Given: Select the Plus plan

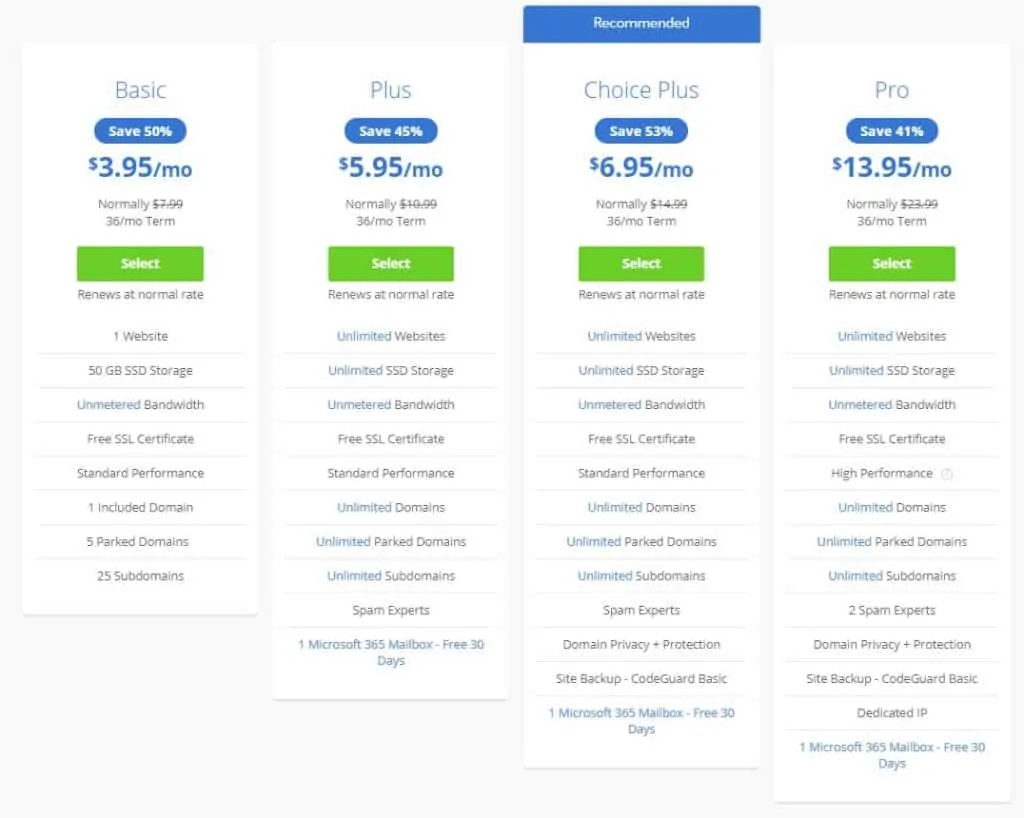Looking at the screenshot, I should point(390,263).
